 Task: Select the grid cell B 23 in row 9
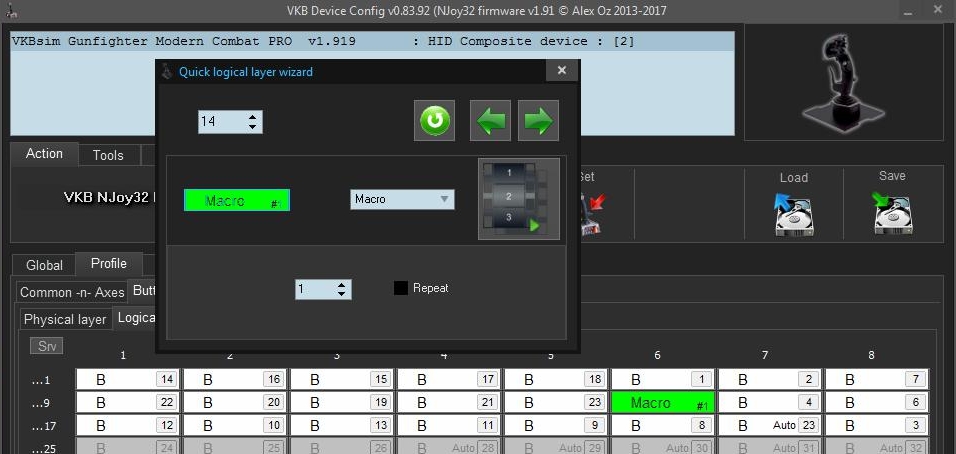click(555, 403)
